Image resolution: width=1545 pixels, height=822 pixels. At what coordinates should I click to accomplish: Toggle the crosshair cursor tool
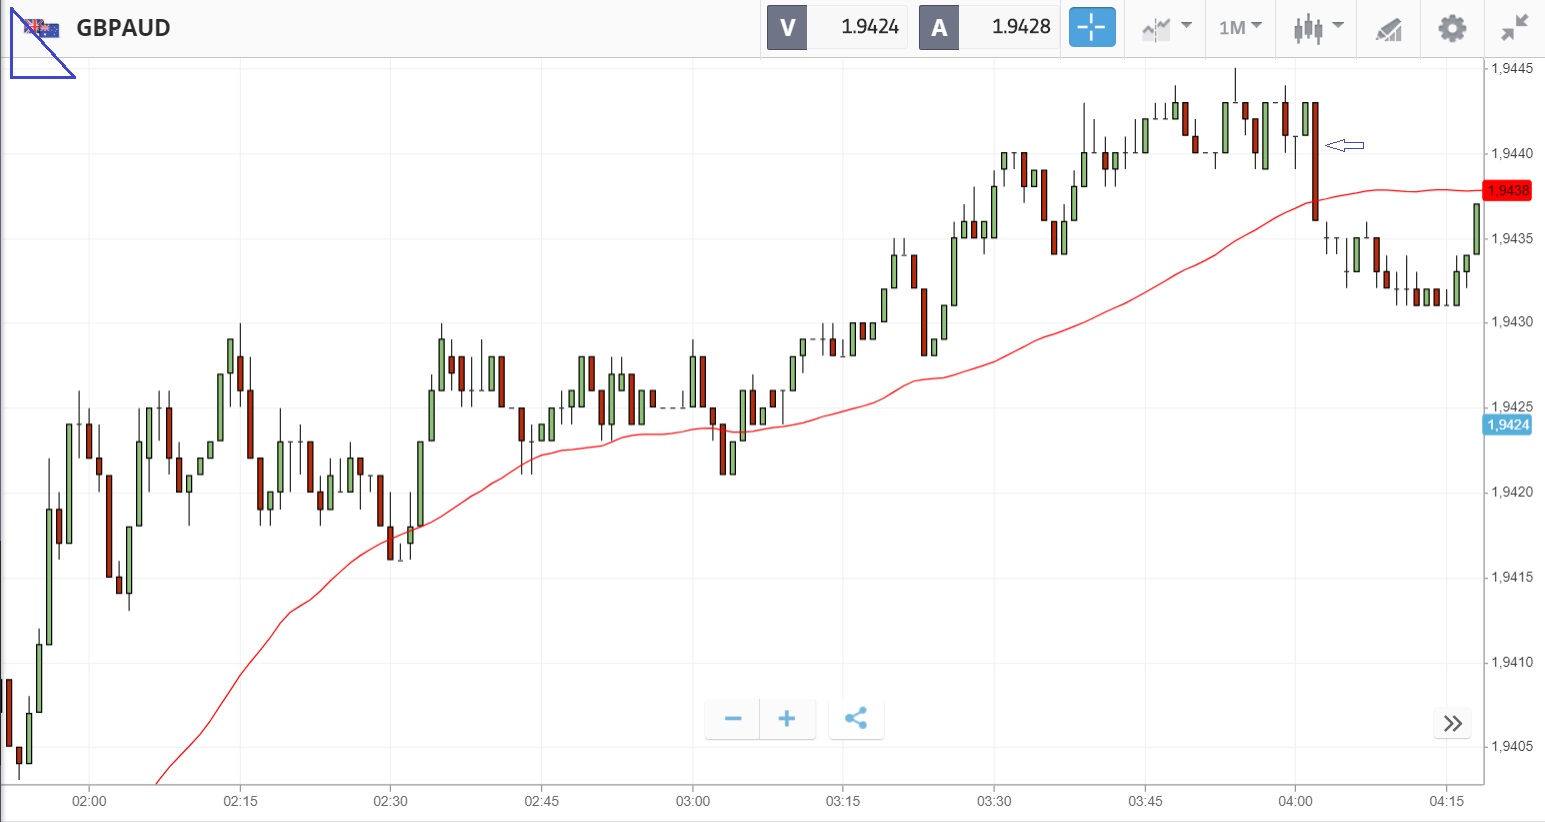tap(1092, 27)
